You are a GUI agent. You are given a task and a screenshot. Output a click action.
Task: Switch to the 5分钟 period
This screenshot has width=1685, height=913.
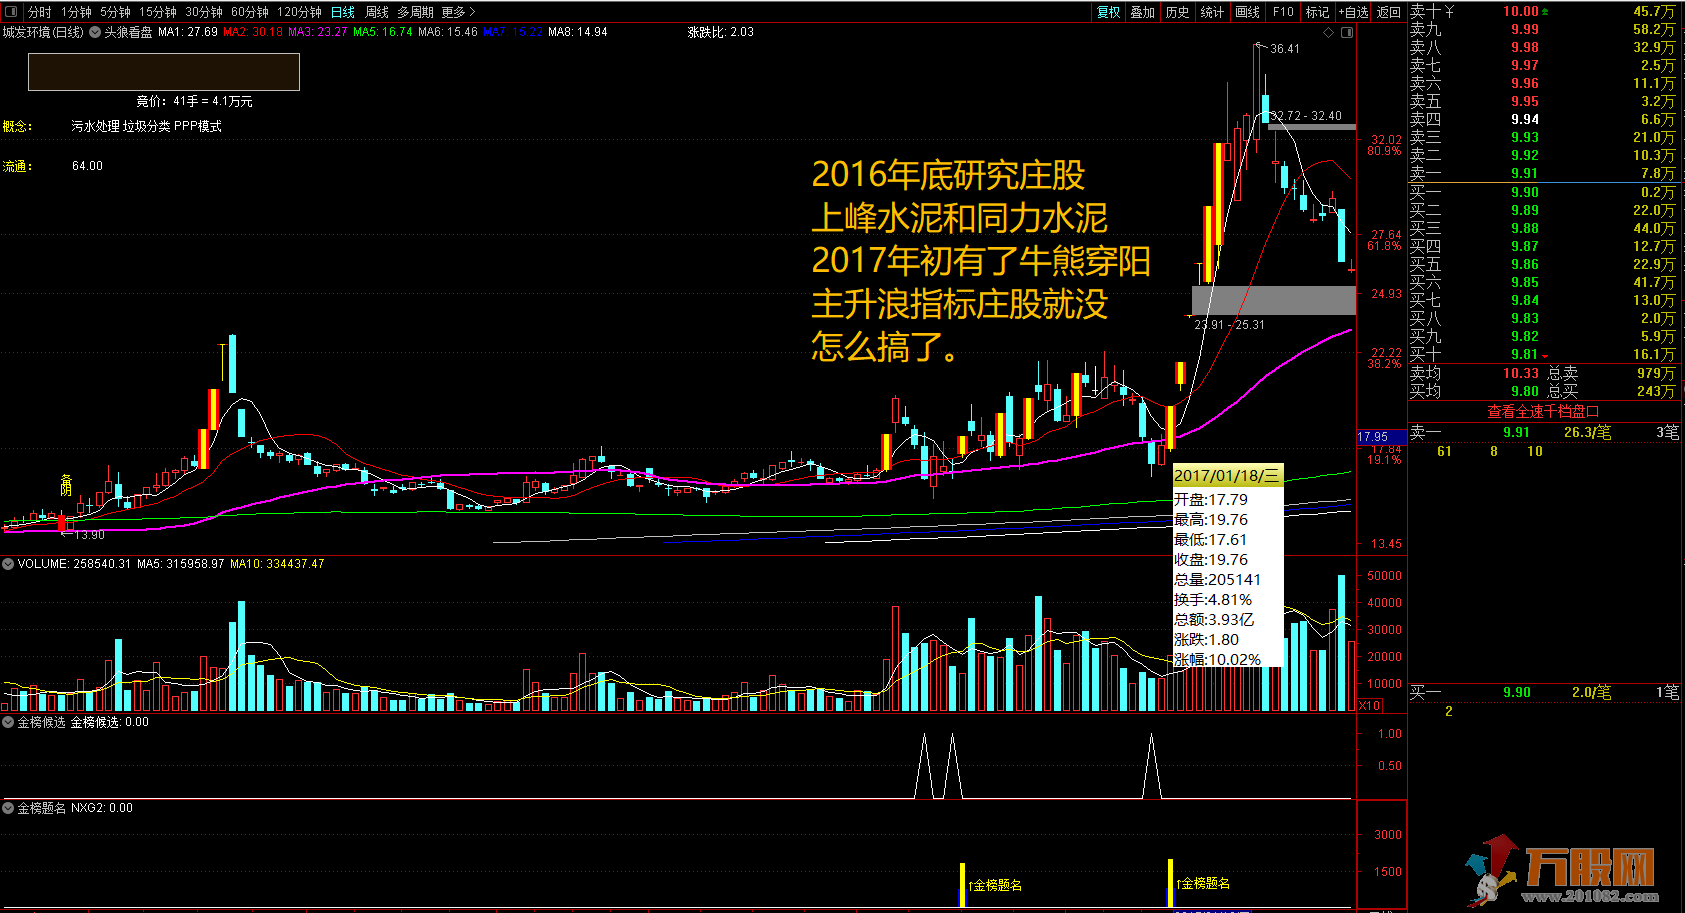[x=115, y=12]
